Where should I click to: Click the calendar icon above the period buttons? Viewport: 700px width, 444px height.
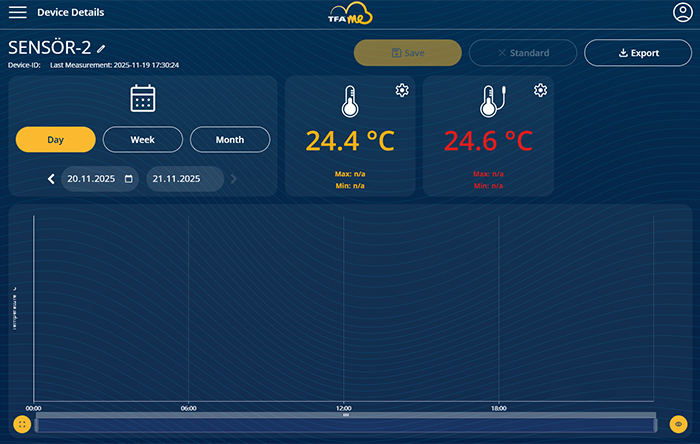click(143, 98)
